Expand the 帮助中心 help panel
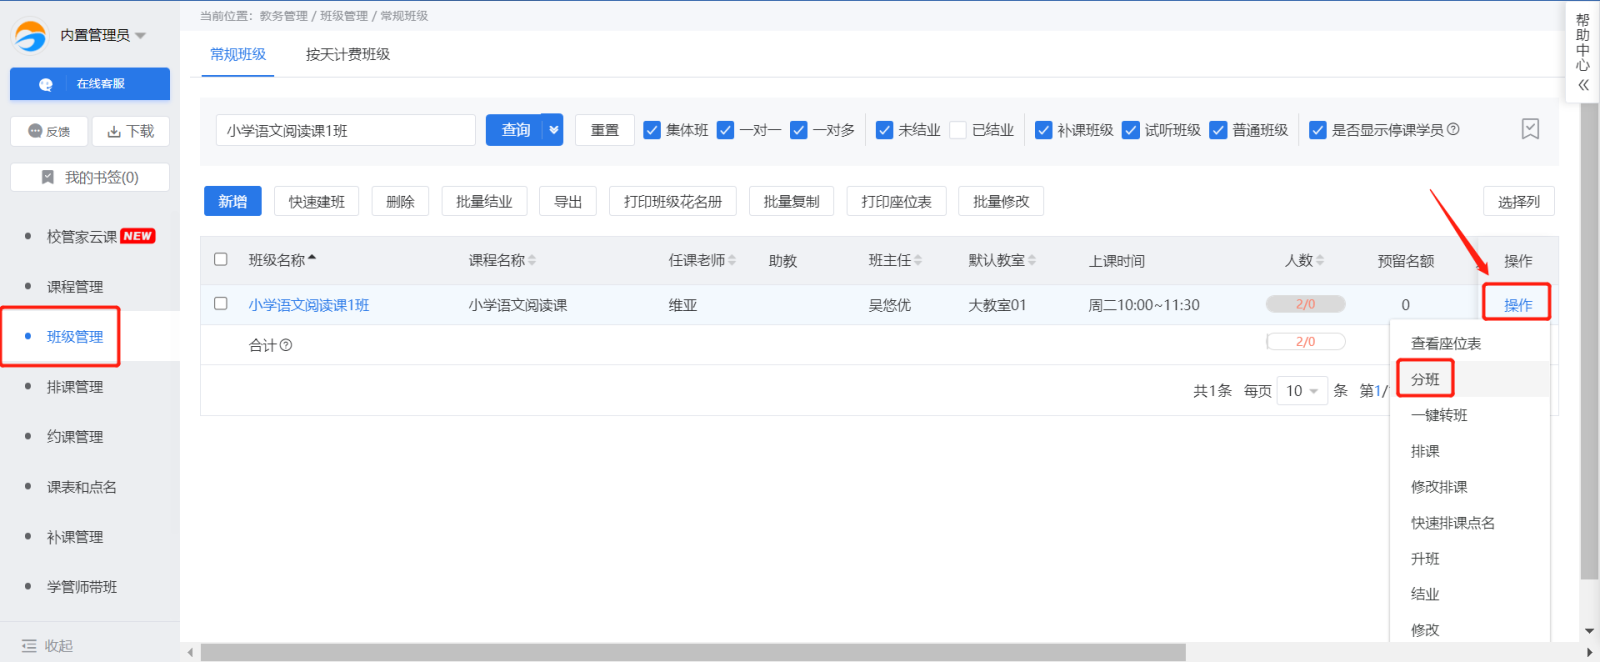 click(x=1583, y=52)
